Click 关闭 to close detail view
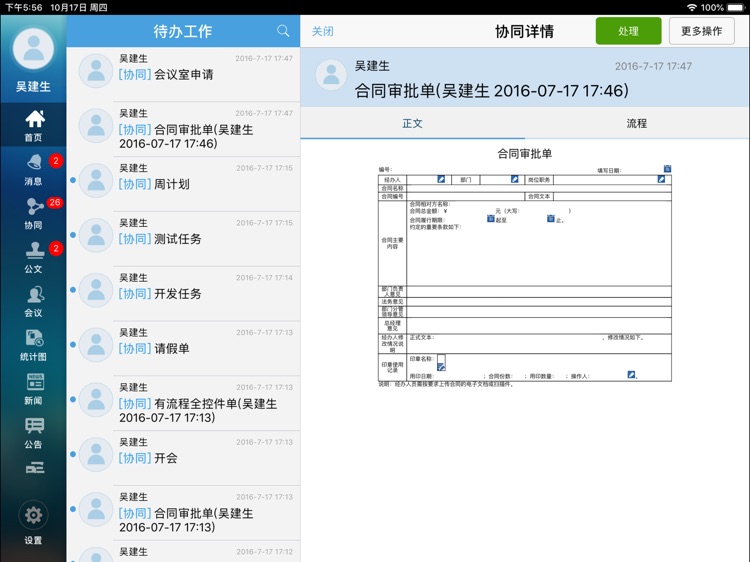750x562 pixels. click(x=323, y=31)
